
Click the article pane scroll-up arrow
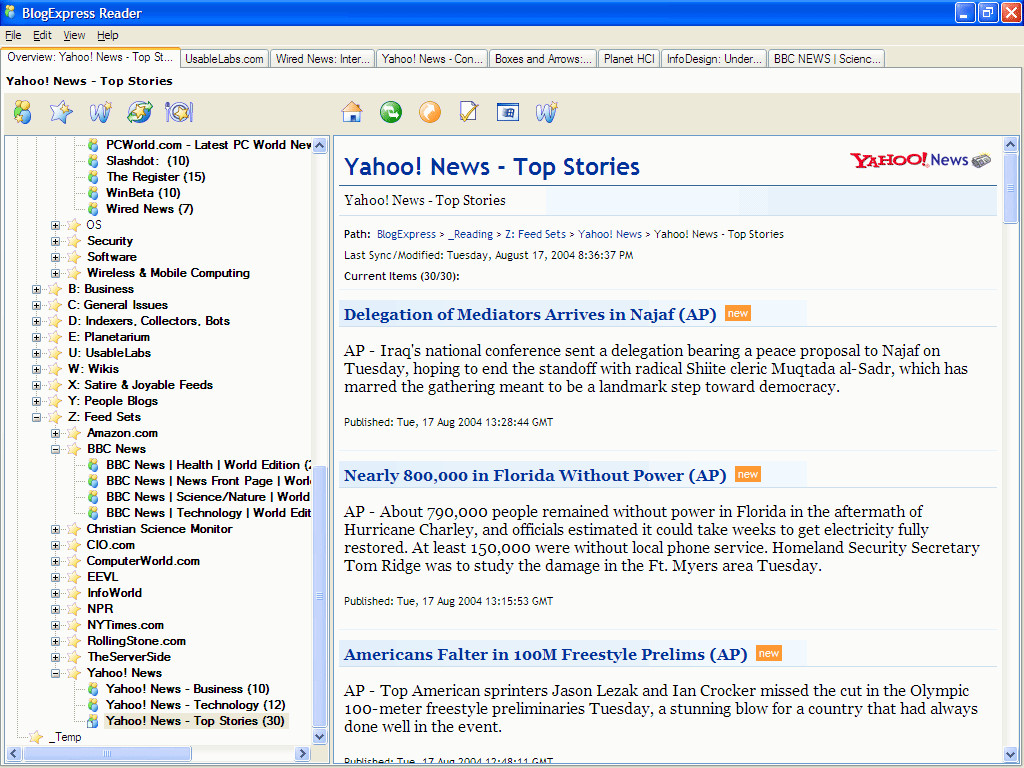pos(1010,144)
